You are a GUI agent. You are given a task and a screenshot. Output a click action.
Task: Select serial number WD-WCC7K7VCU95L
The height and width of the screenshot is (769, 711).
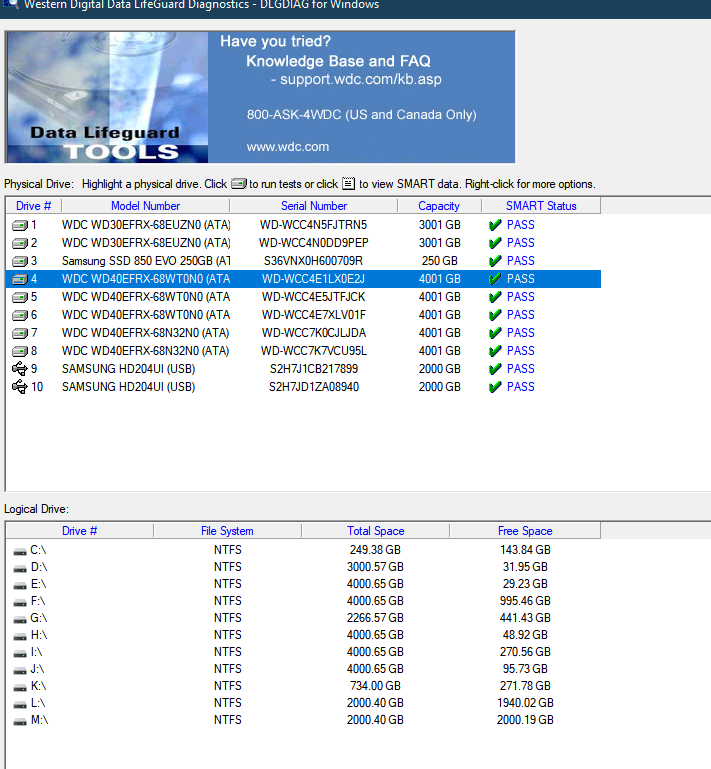[x=313, y=351]
